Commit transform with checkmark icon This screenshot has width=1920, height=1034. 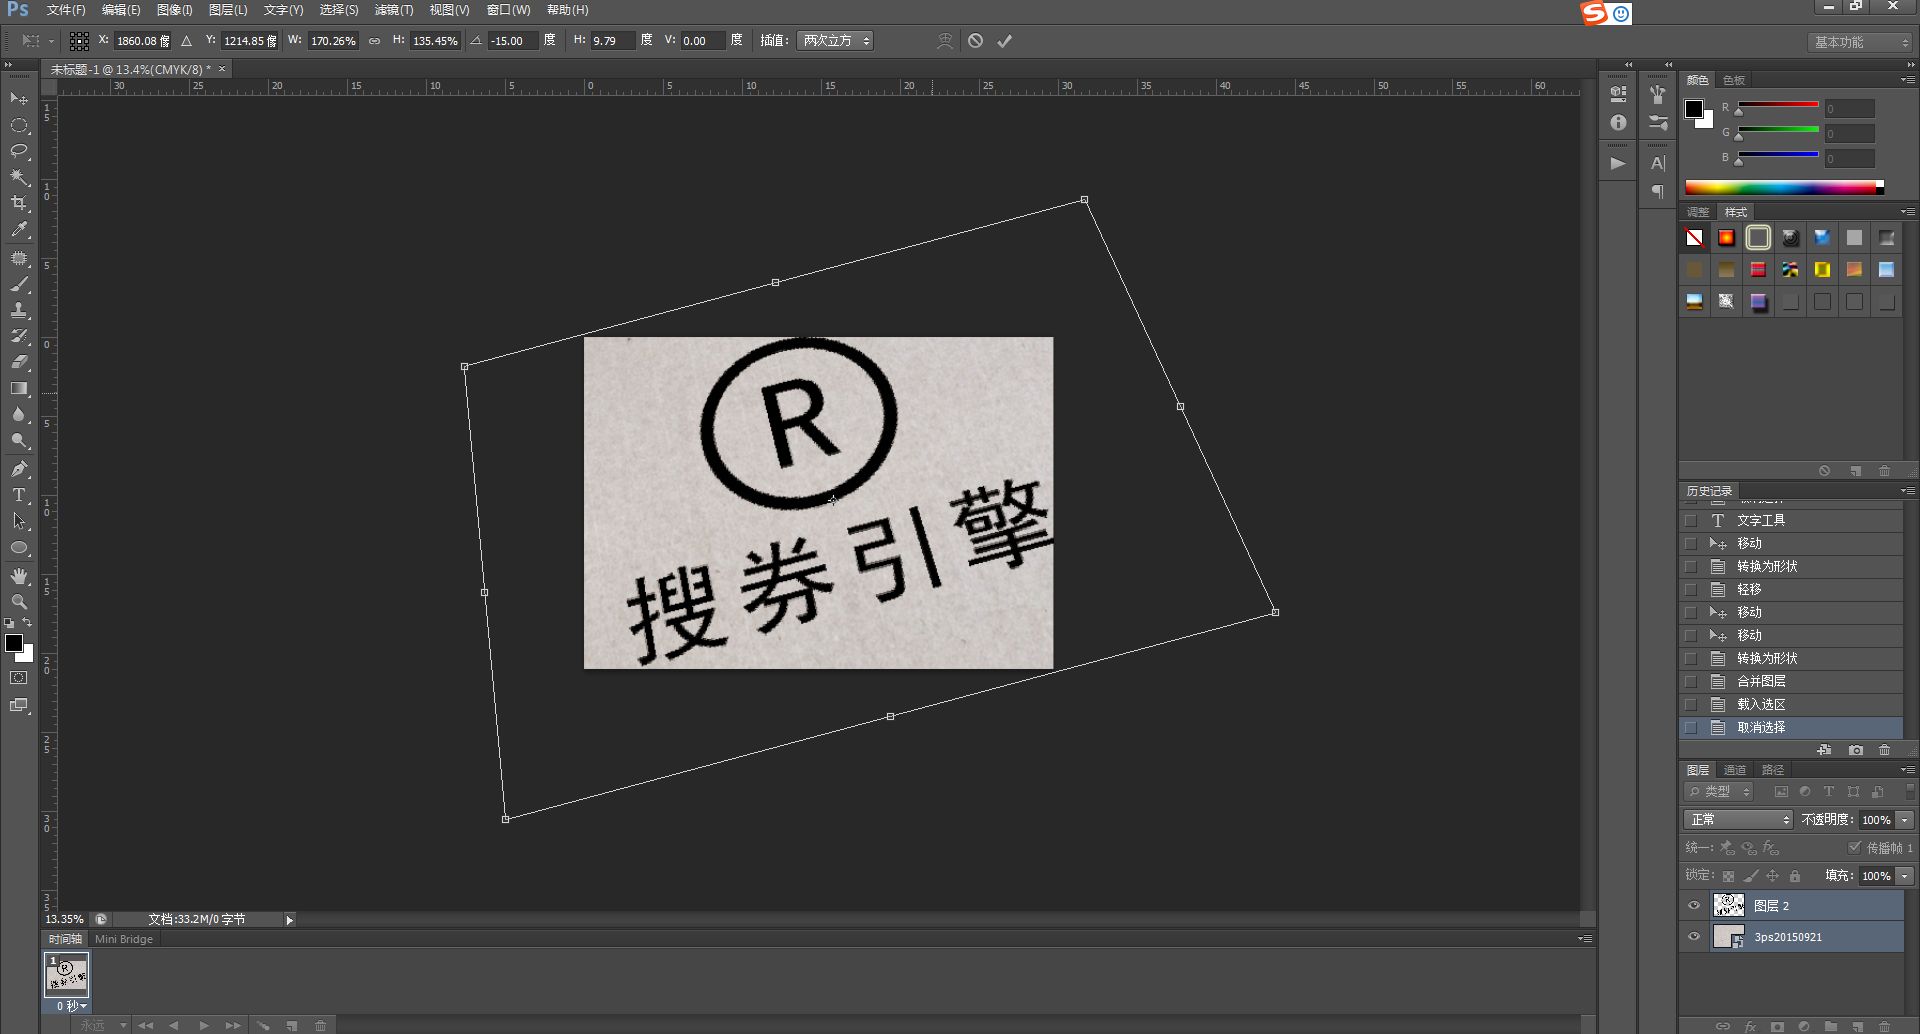pyautogui.click(x=1005, y=41)
